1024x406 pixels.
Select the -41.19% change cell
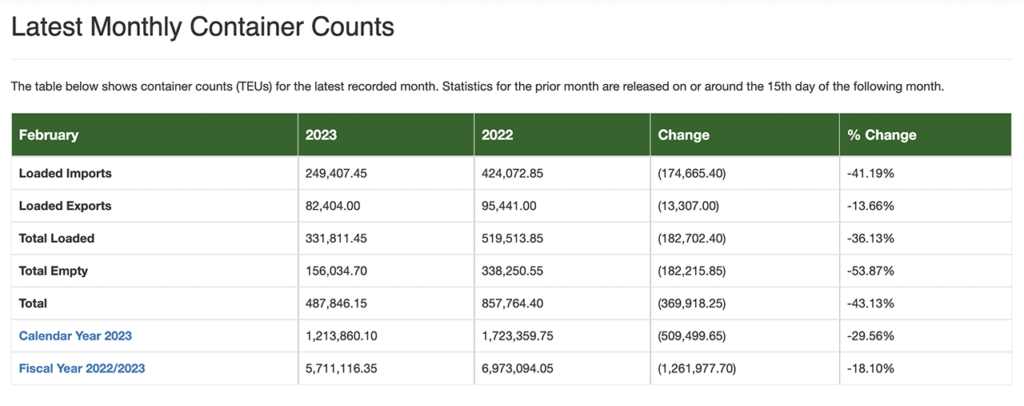(x=870, y=173)
